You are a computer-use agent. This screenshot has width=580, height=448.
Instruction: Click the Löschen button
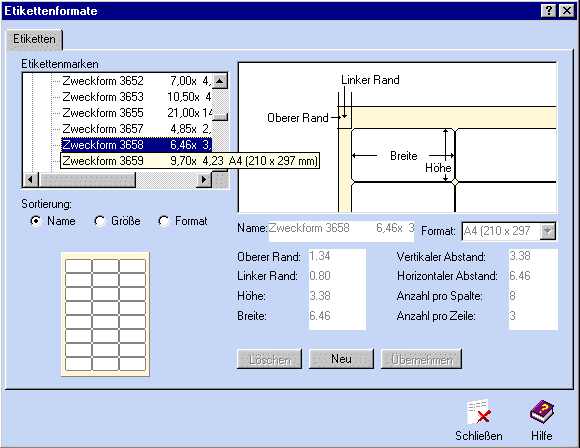pos(269,359)
